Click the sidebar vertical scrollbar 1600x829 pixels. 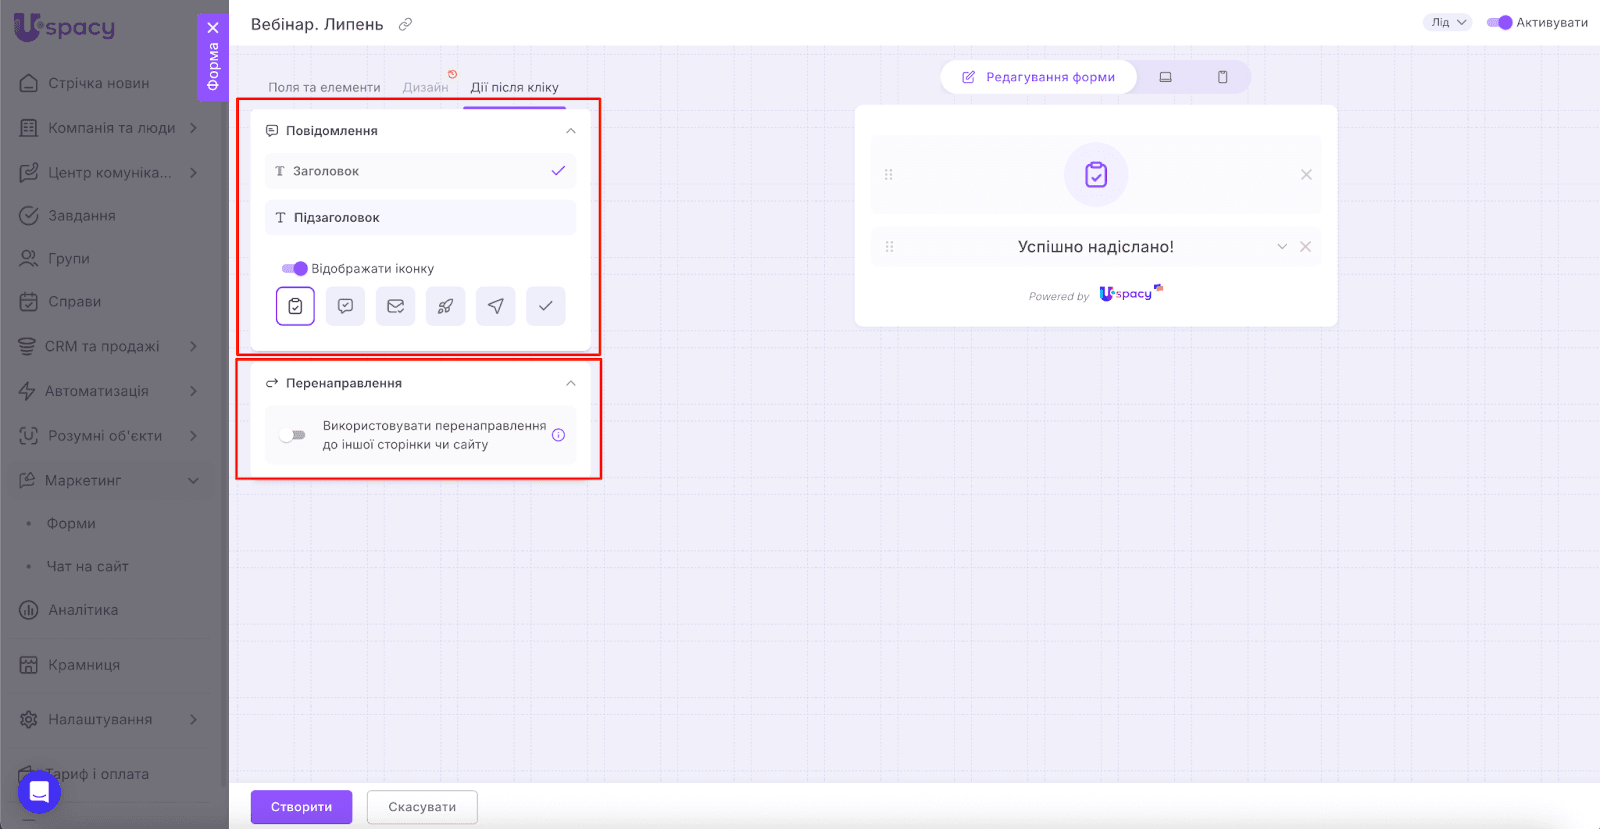223,400
